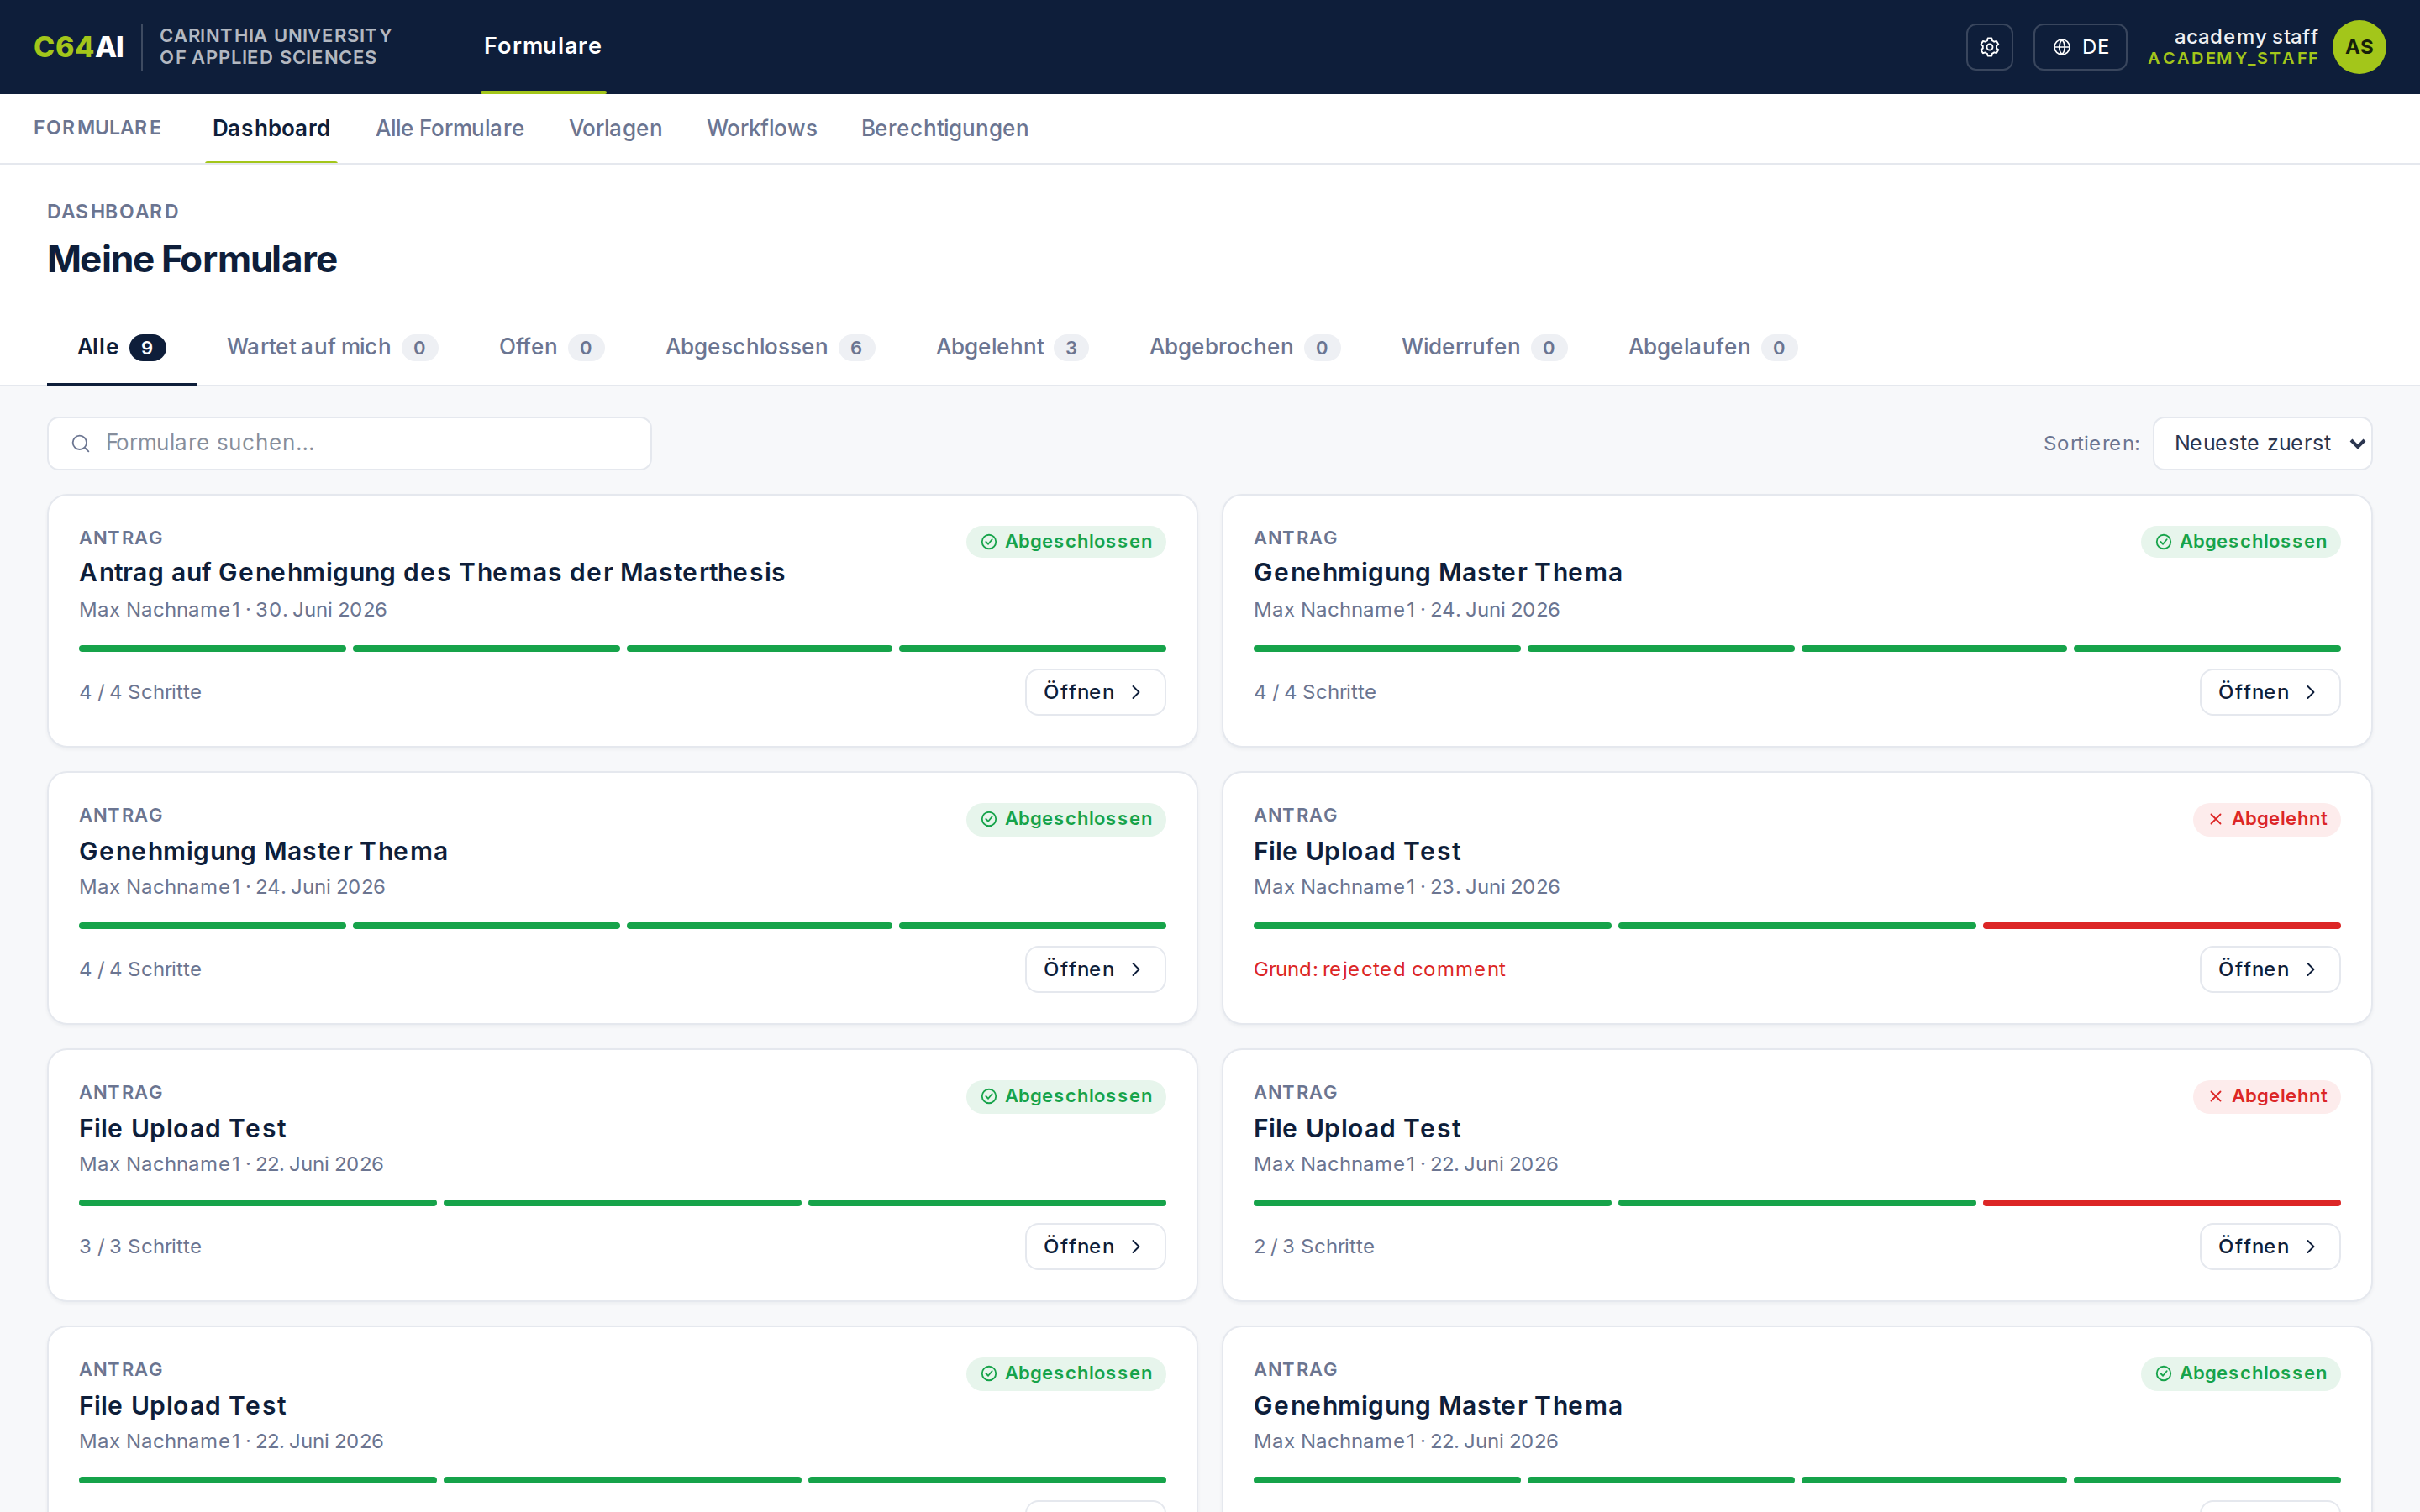Screen dimensions: 2420x1512
Task: Open the Vorlagen tab
Action: 616,128
